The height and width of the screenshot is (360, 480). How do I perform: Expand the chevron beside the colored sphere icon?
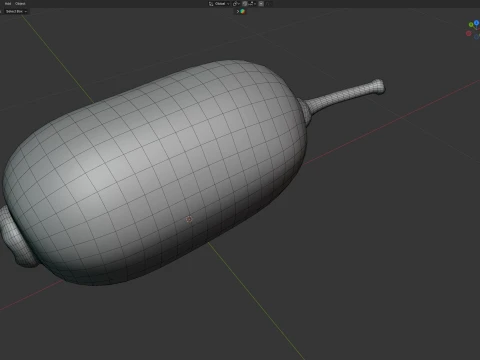[x=238, y=11]
